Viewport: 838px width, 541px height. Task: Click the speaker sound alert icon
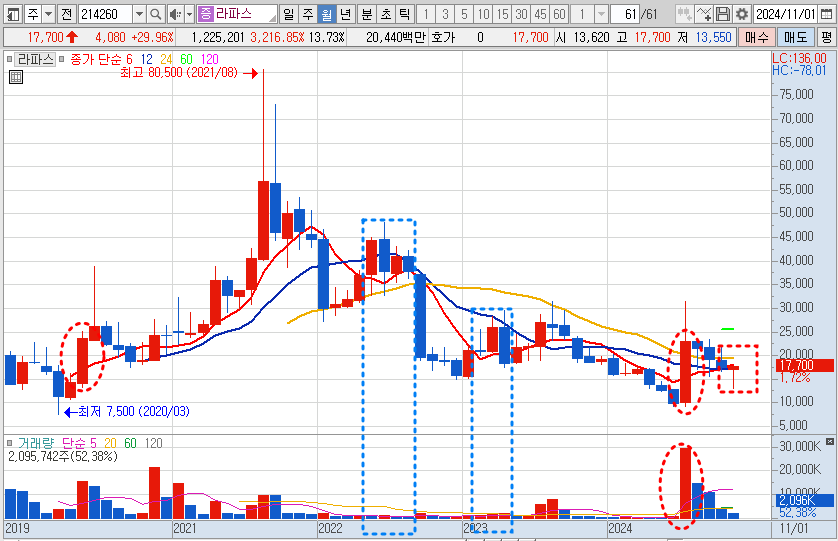click(175, 14)
